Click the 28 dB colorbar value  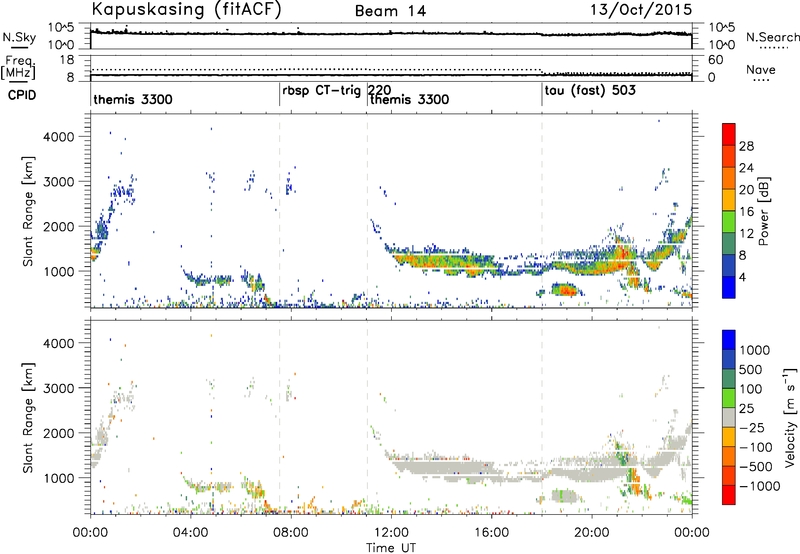[x=746, y=146]
